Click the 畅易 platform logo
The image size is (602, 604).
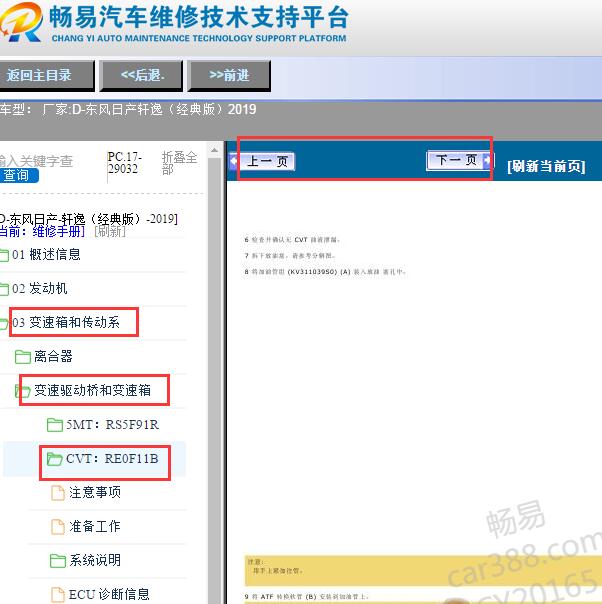[x=21, y=22]
